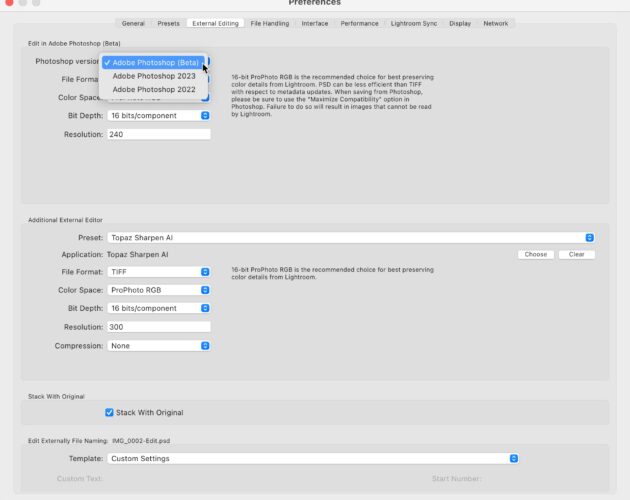Click the Clear application button

coord(576,254)
